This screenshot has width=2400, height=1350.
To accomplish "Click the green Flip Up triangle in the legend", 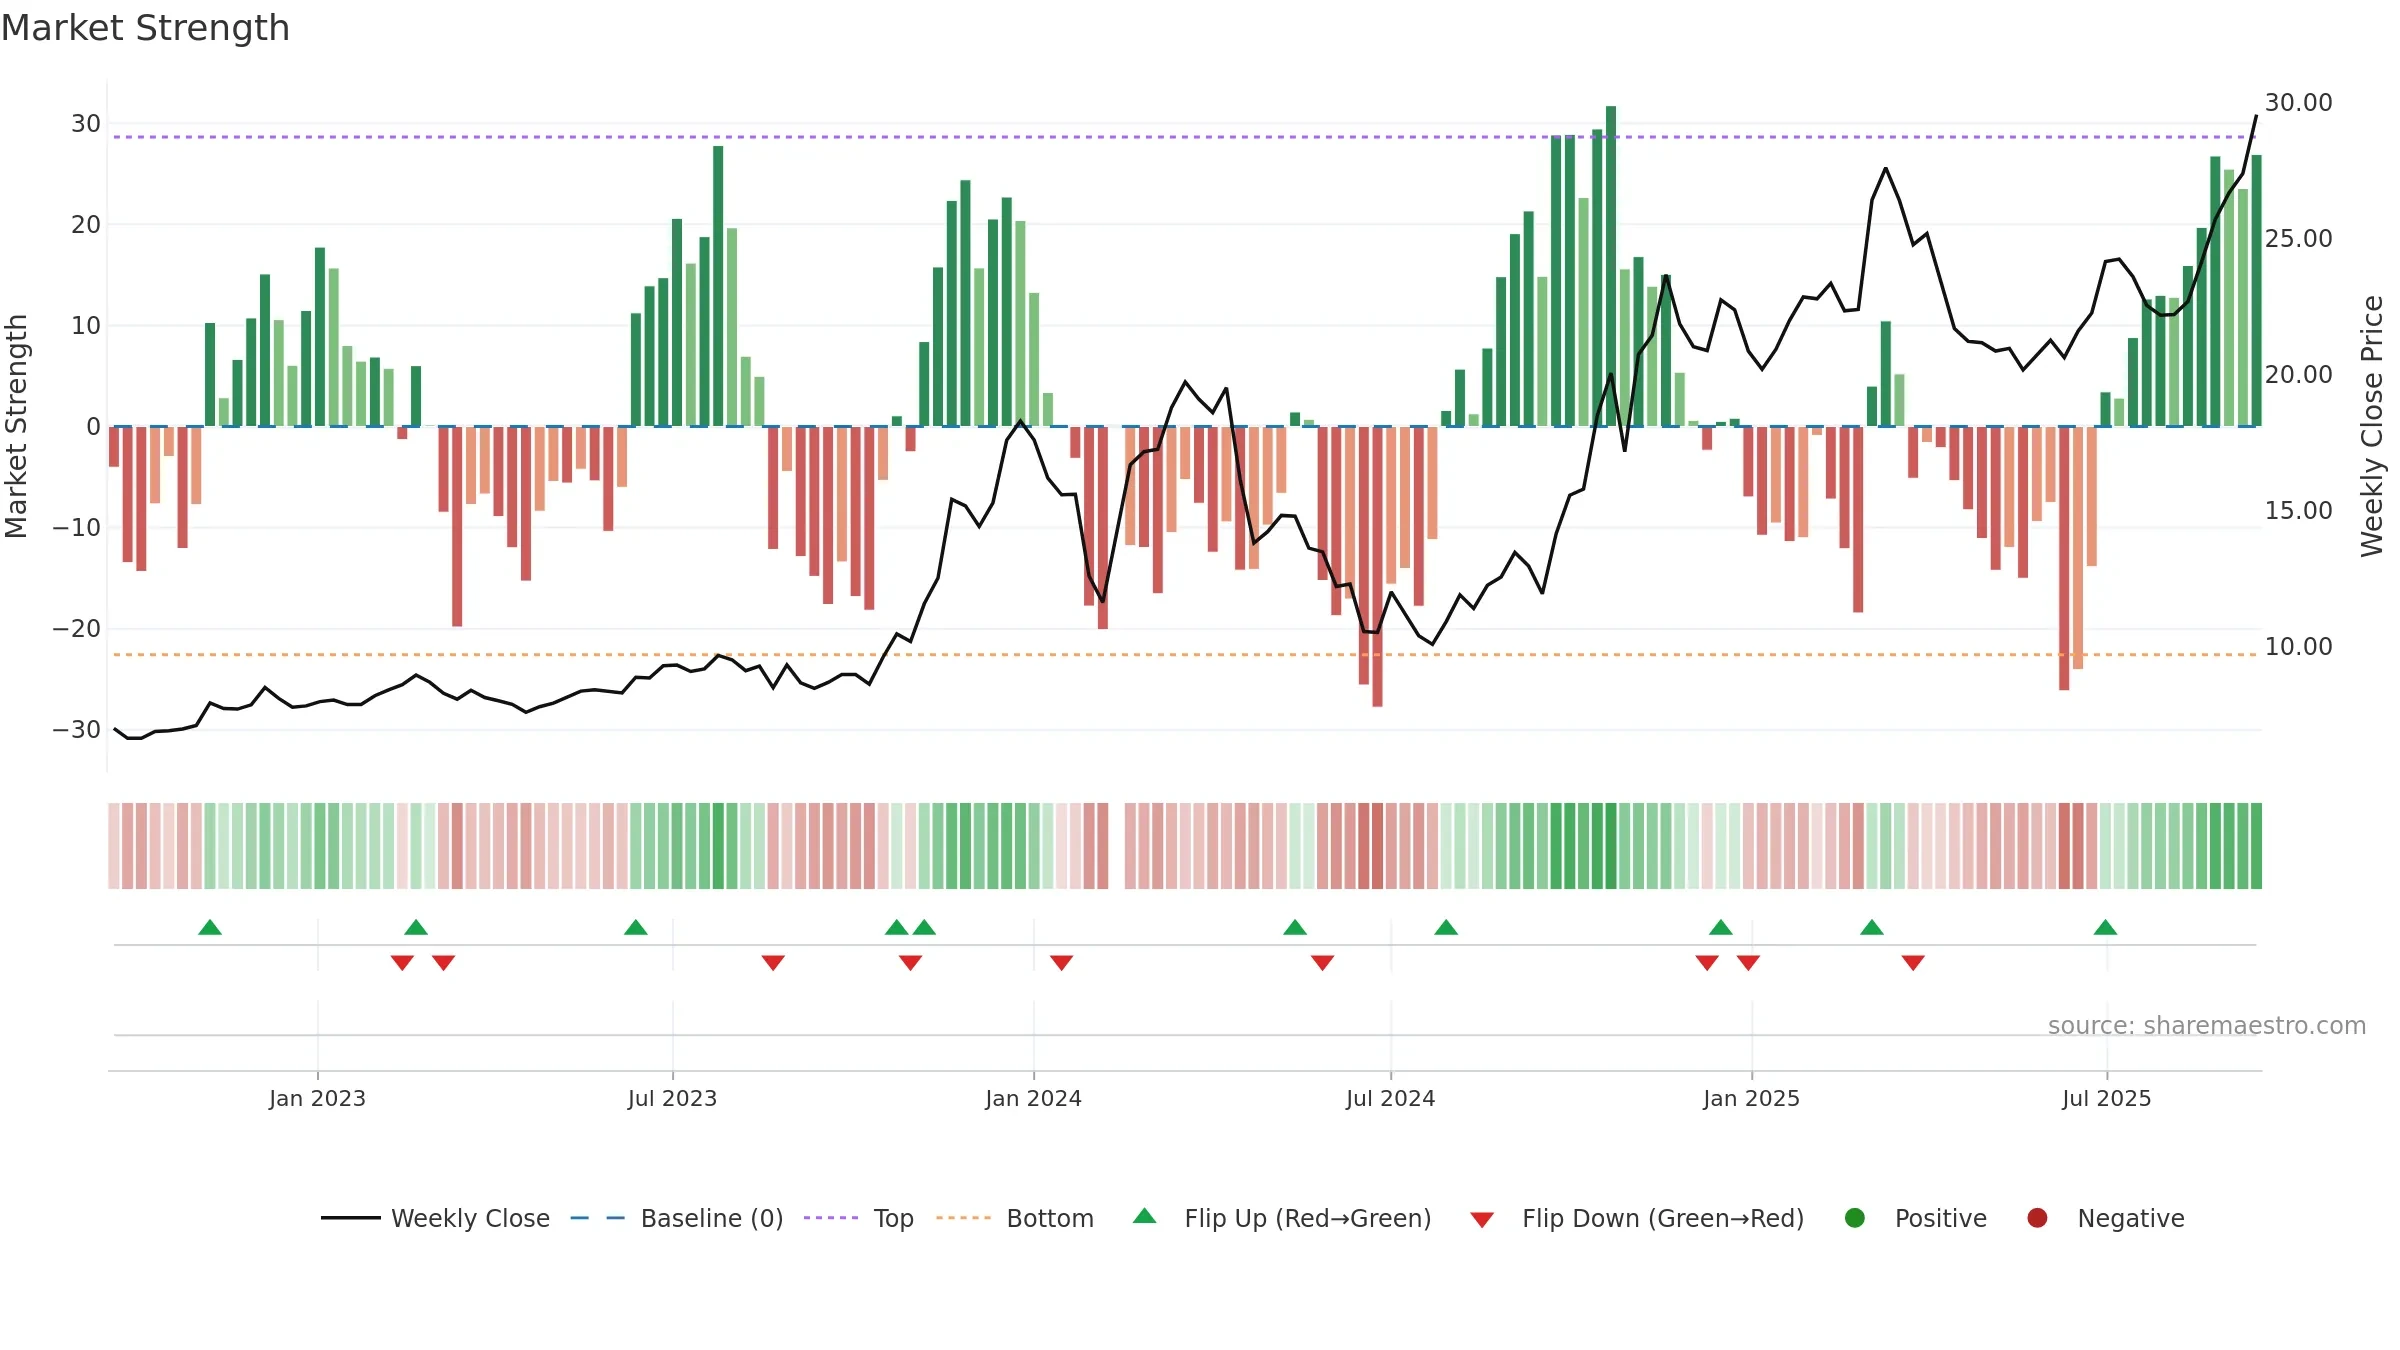I will coord(1145,1216).
